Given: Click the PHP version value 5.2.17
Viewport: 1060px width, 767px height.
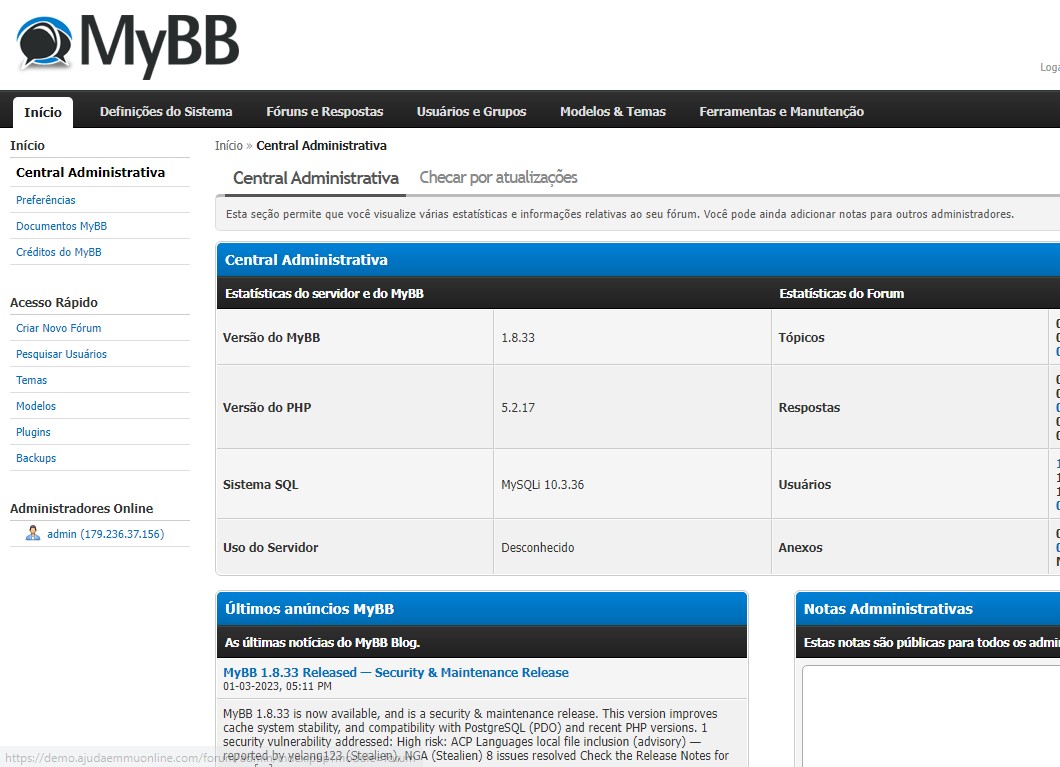Looking at the screenshot, I should [x=518, y=407].
